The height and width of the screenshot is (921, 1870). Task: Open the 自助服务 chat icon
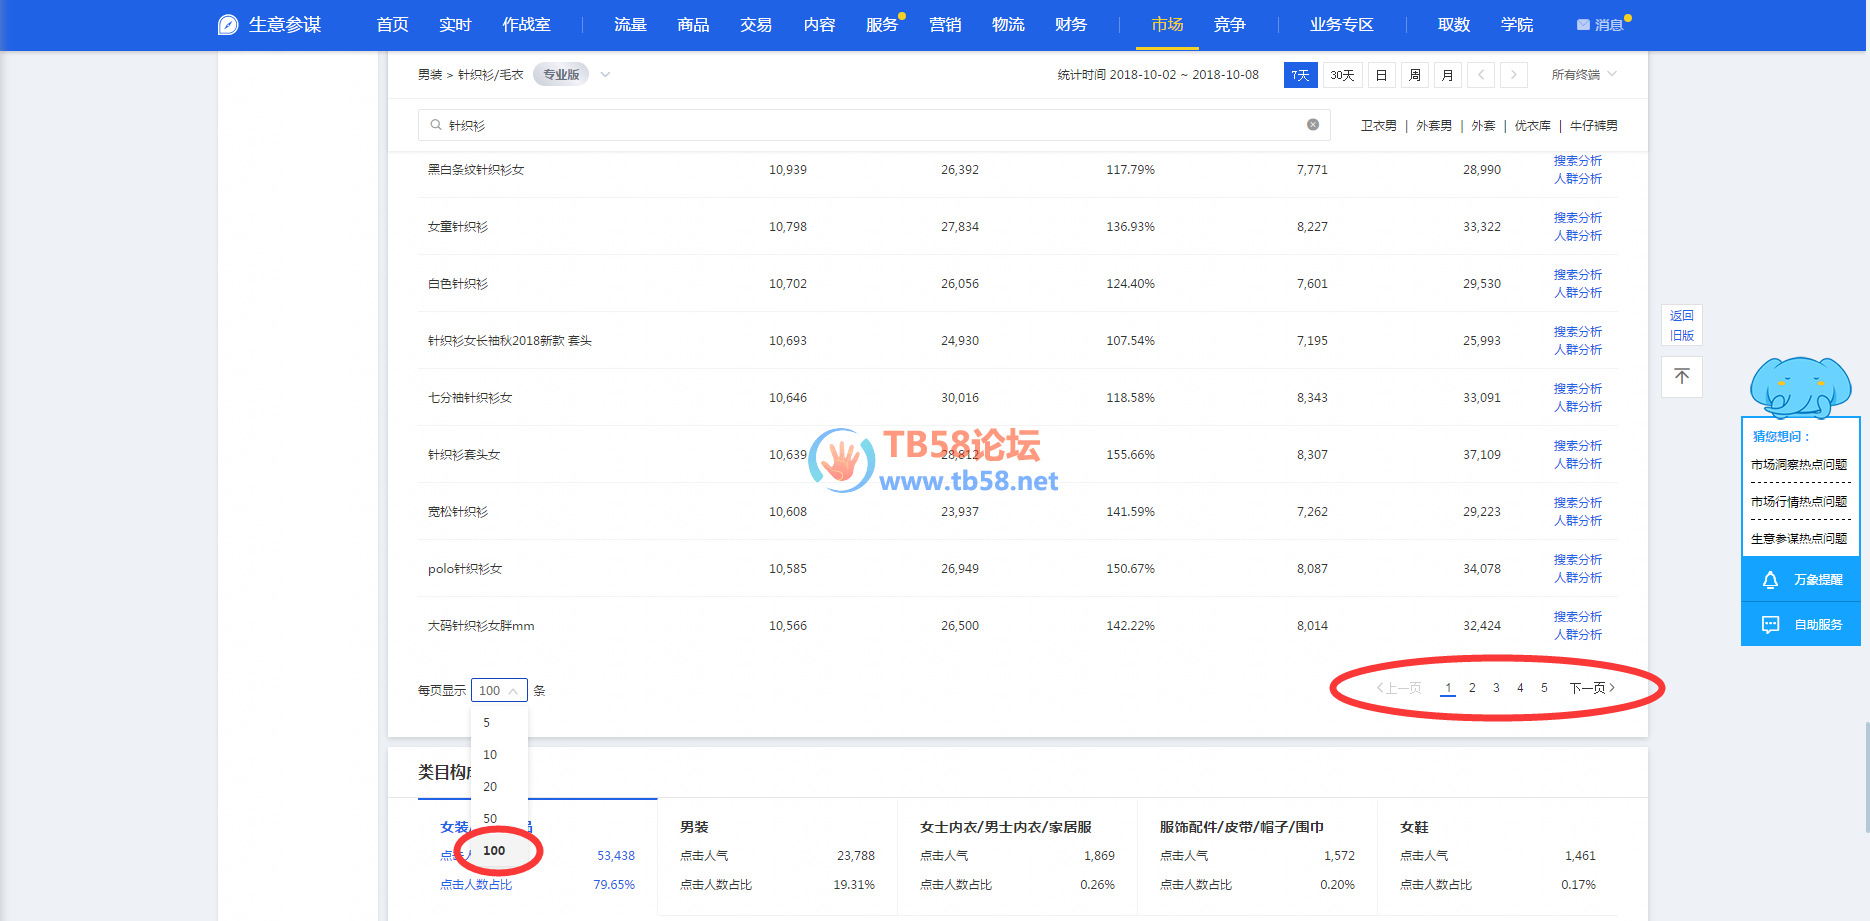1770,625
